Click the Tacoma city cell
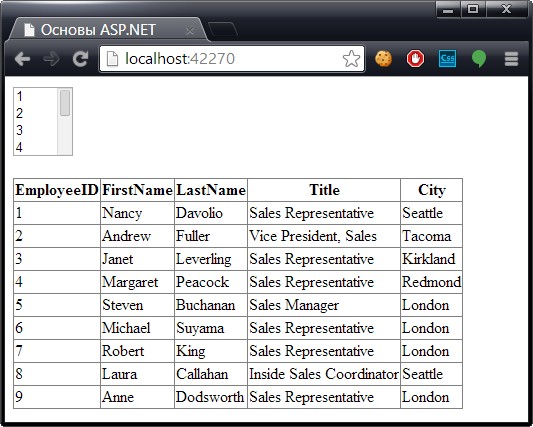 (431, 236)
